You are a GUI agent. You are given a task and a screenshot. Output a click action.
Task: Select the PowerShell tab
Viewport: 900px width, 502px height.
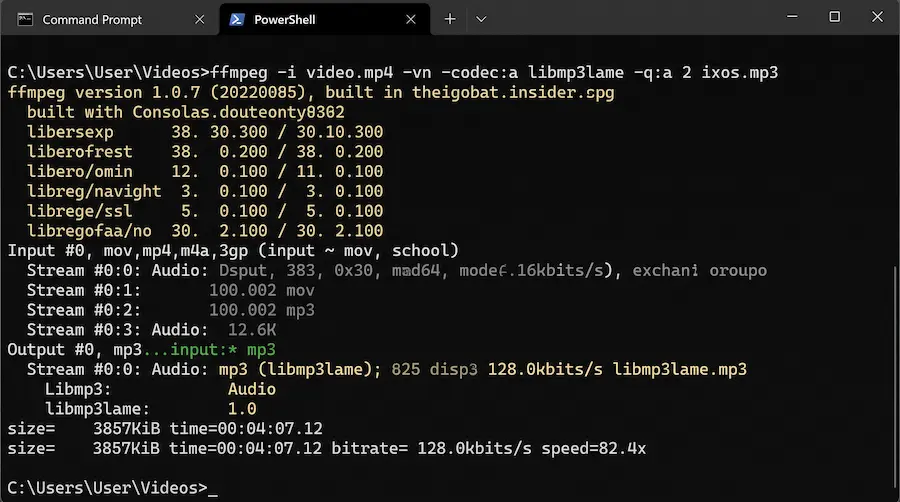click(324, 20)
